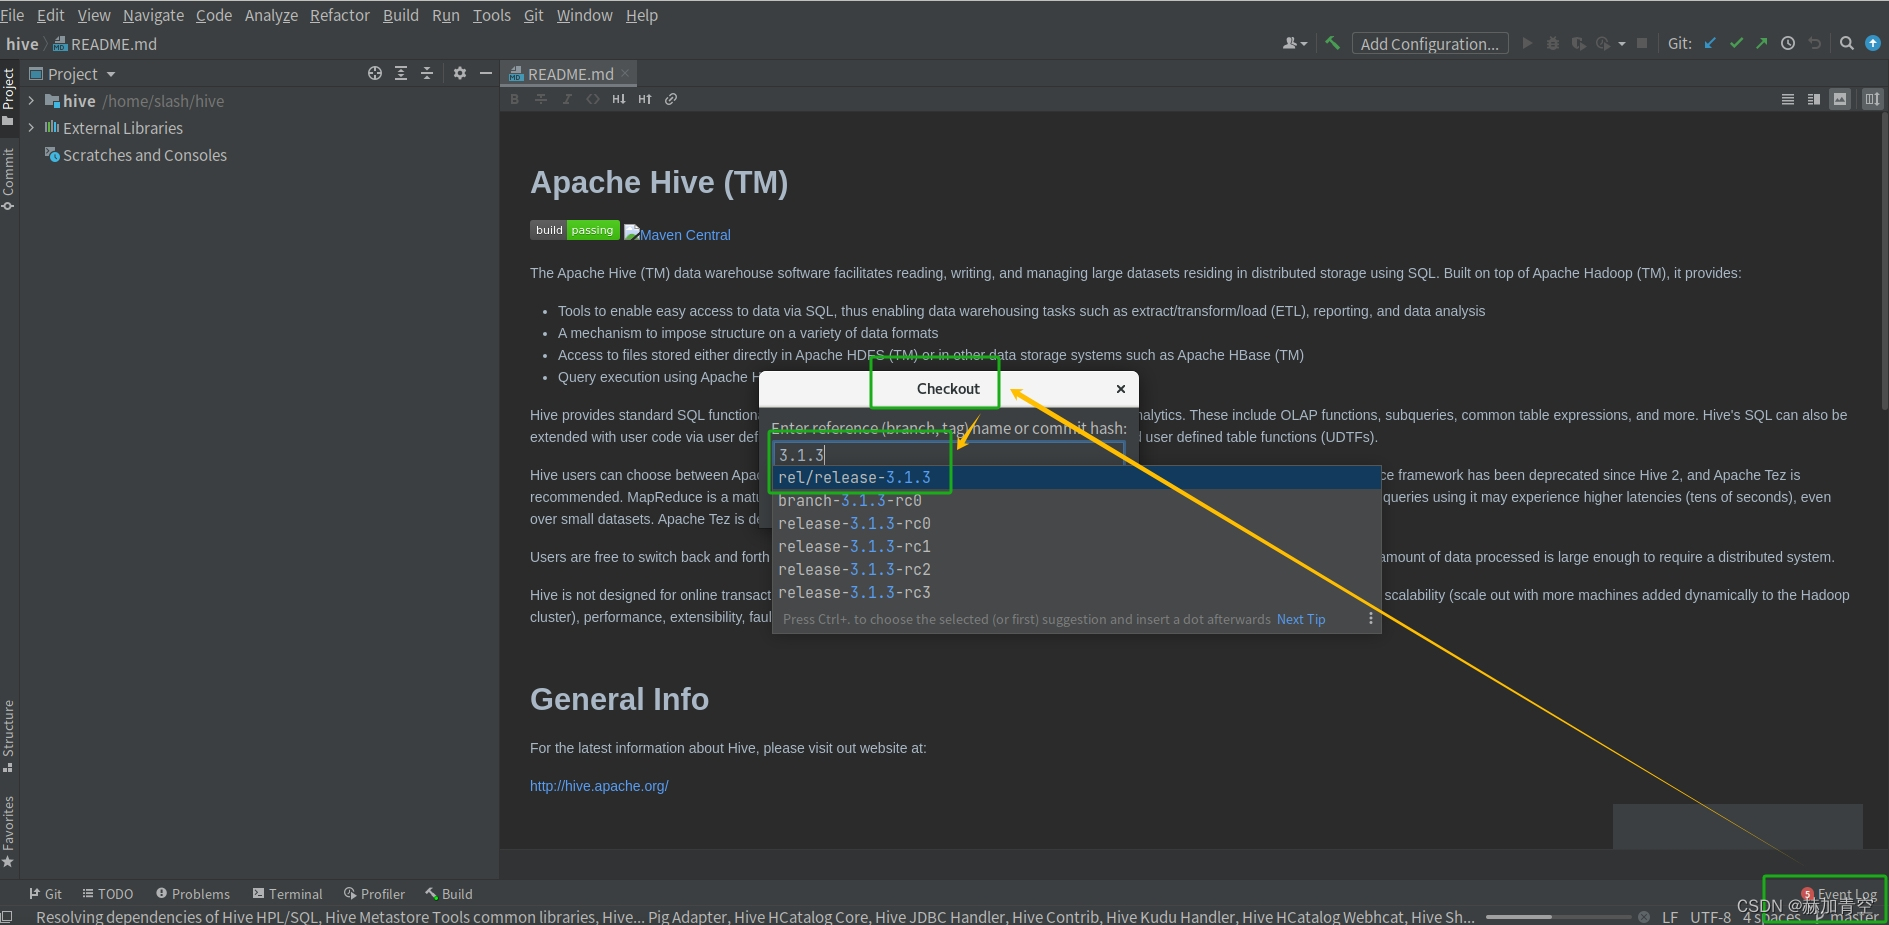The width and height of the screenshot is (1889, 925).
Task: Click the Checkout reference input field
Action: (948, 454)
